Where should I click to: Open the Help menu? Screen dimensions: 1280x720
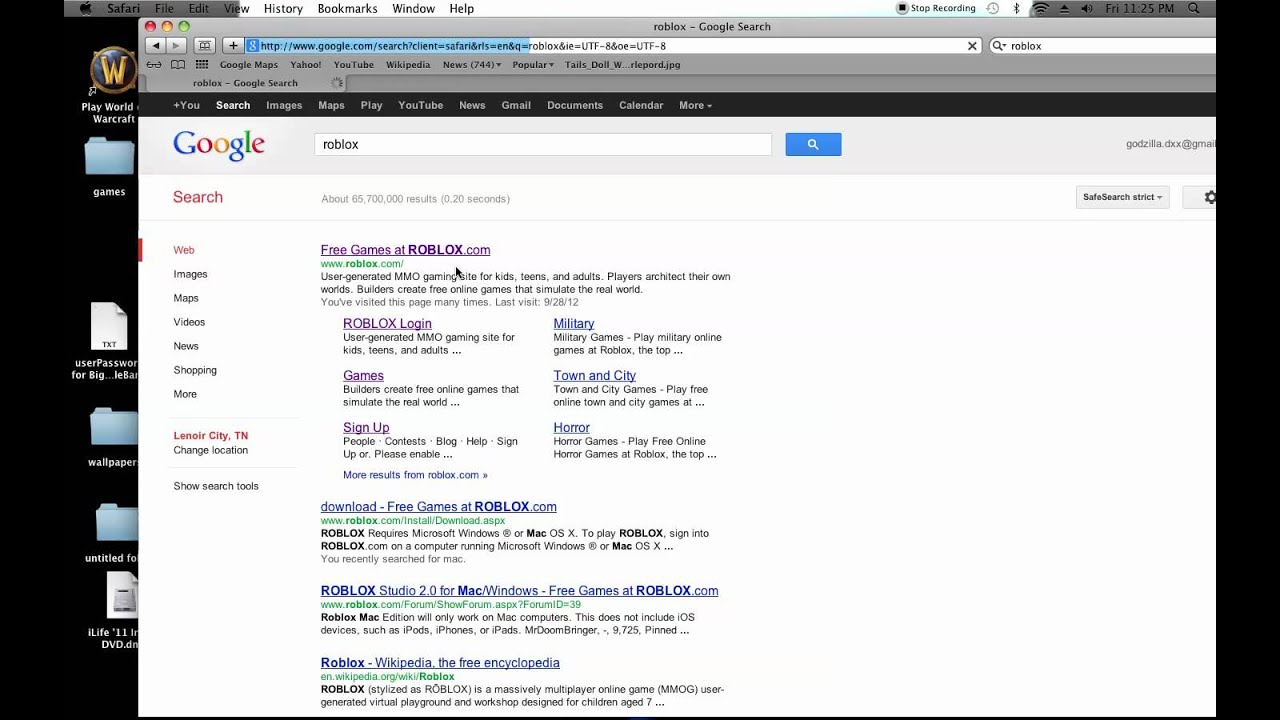(461, 8)
